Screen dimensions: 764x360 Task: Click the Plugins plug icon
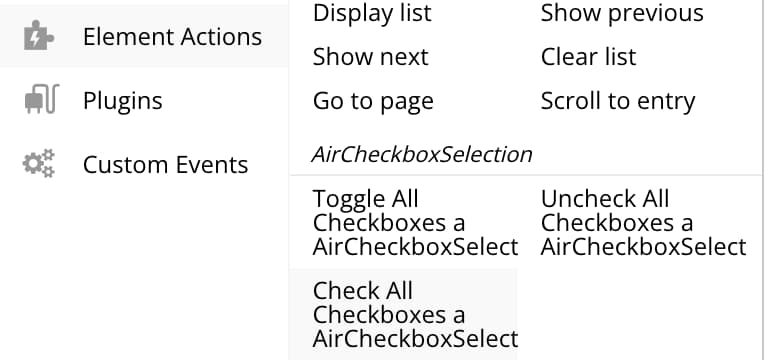coord(41,99)
